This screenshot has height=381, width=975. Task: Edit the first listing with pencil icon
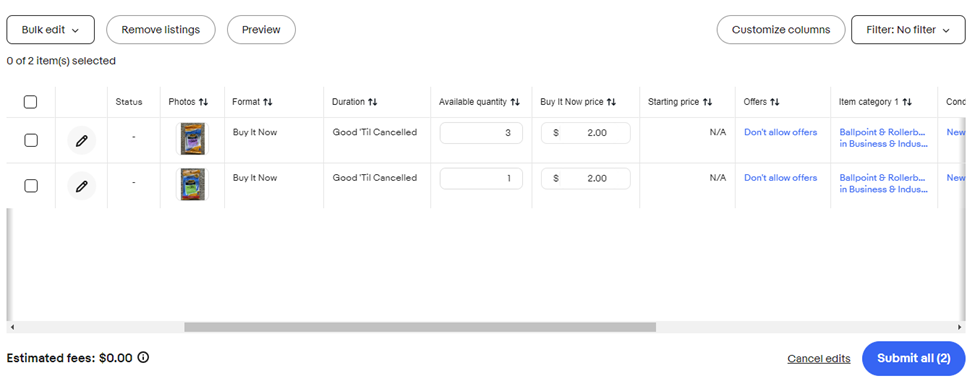click(x=81, y=140)
